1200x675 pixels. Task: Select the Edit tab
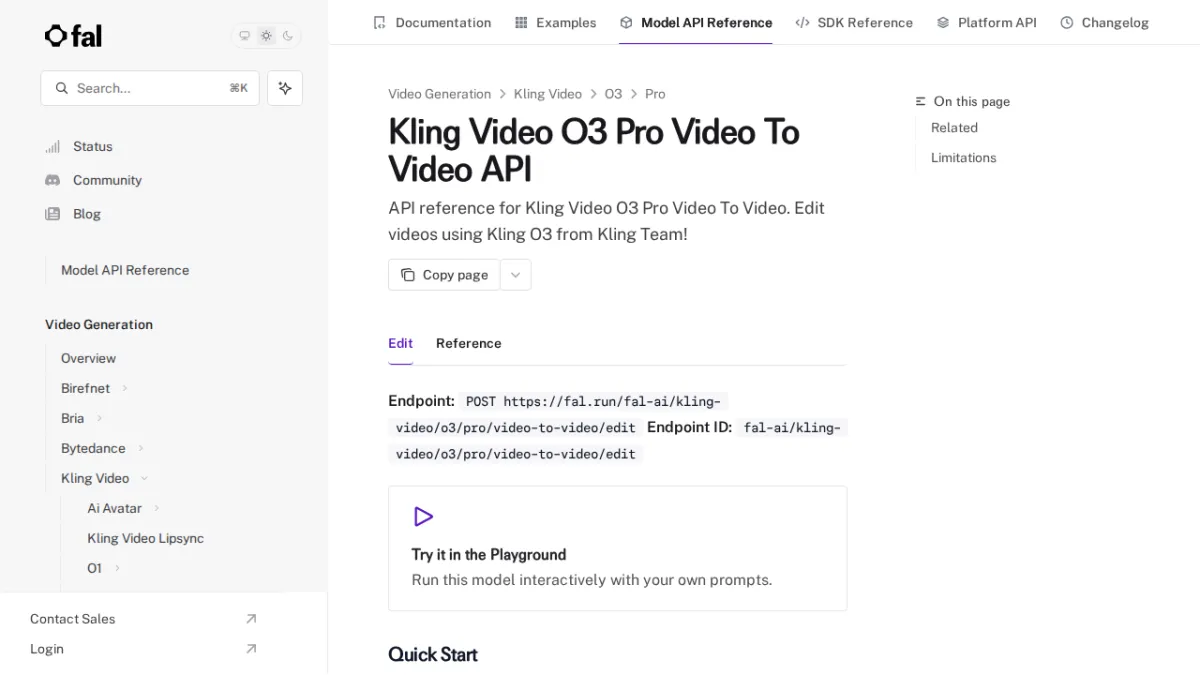point(400,343)
